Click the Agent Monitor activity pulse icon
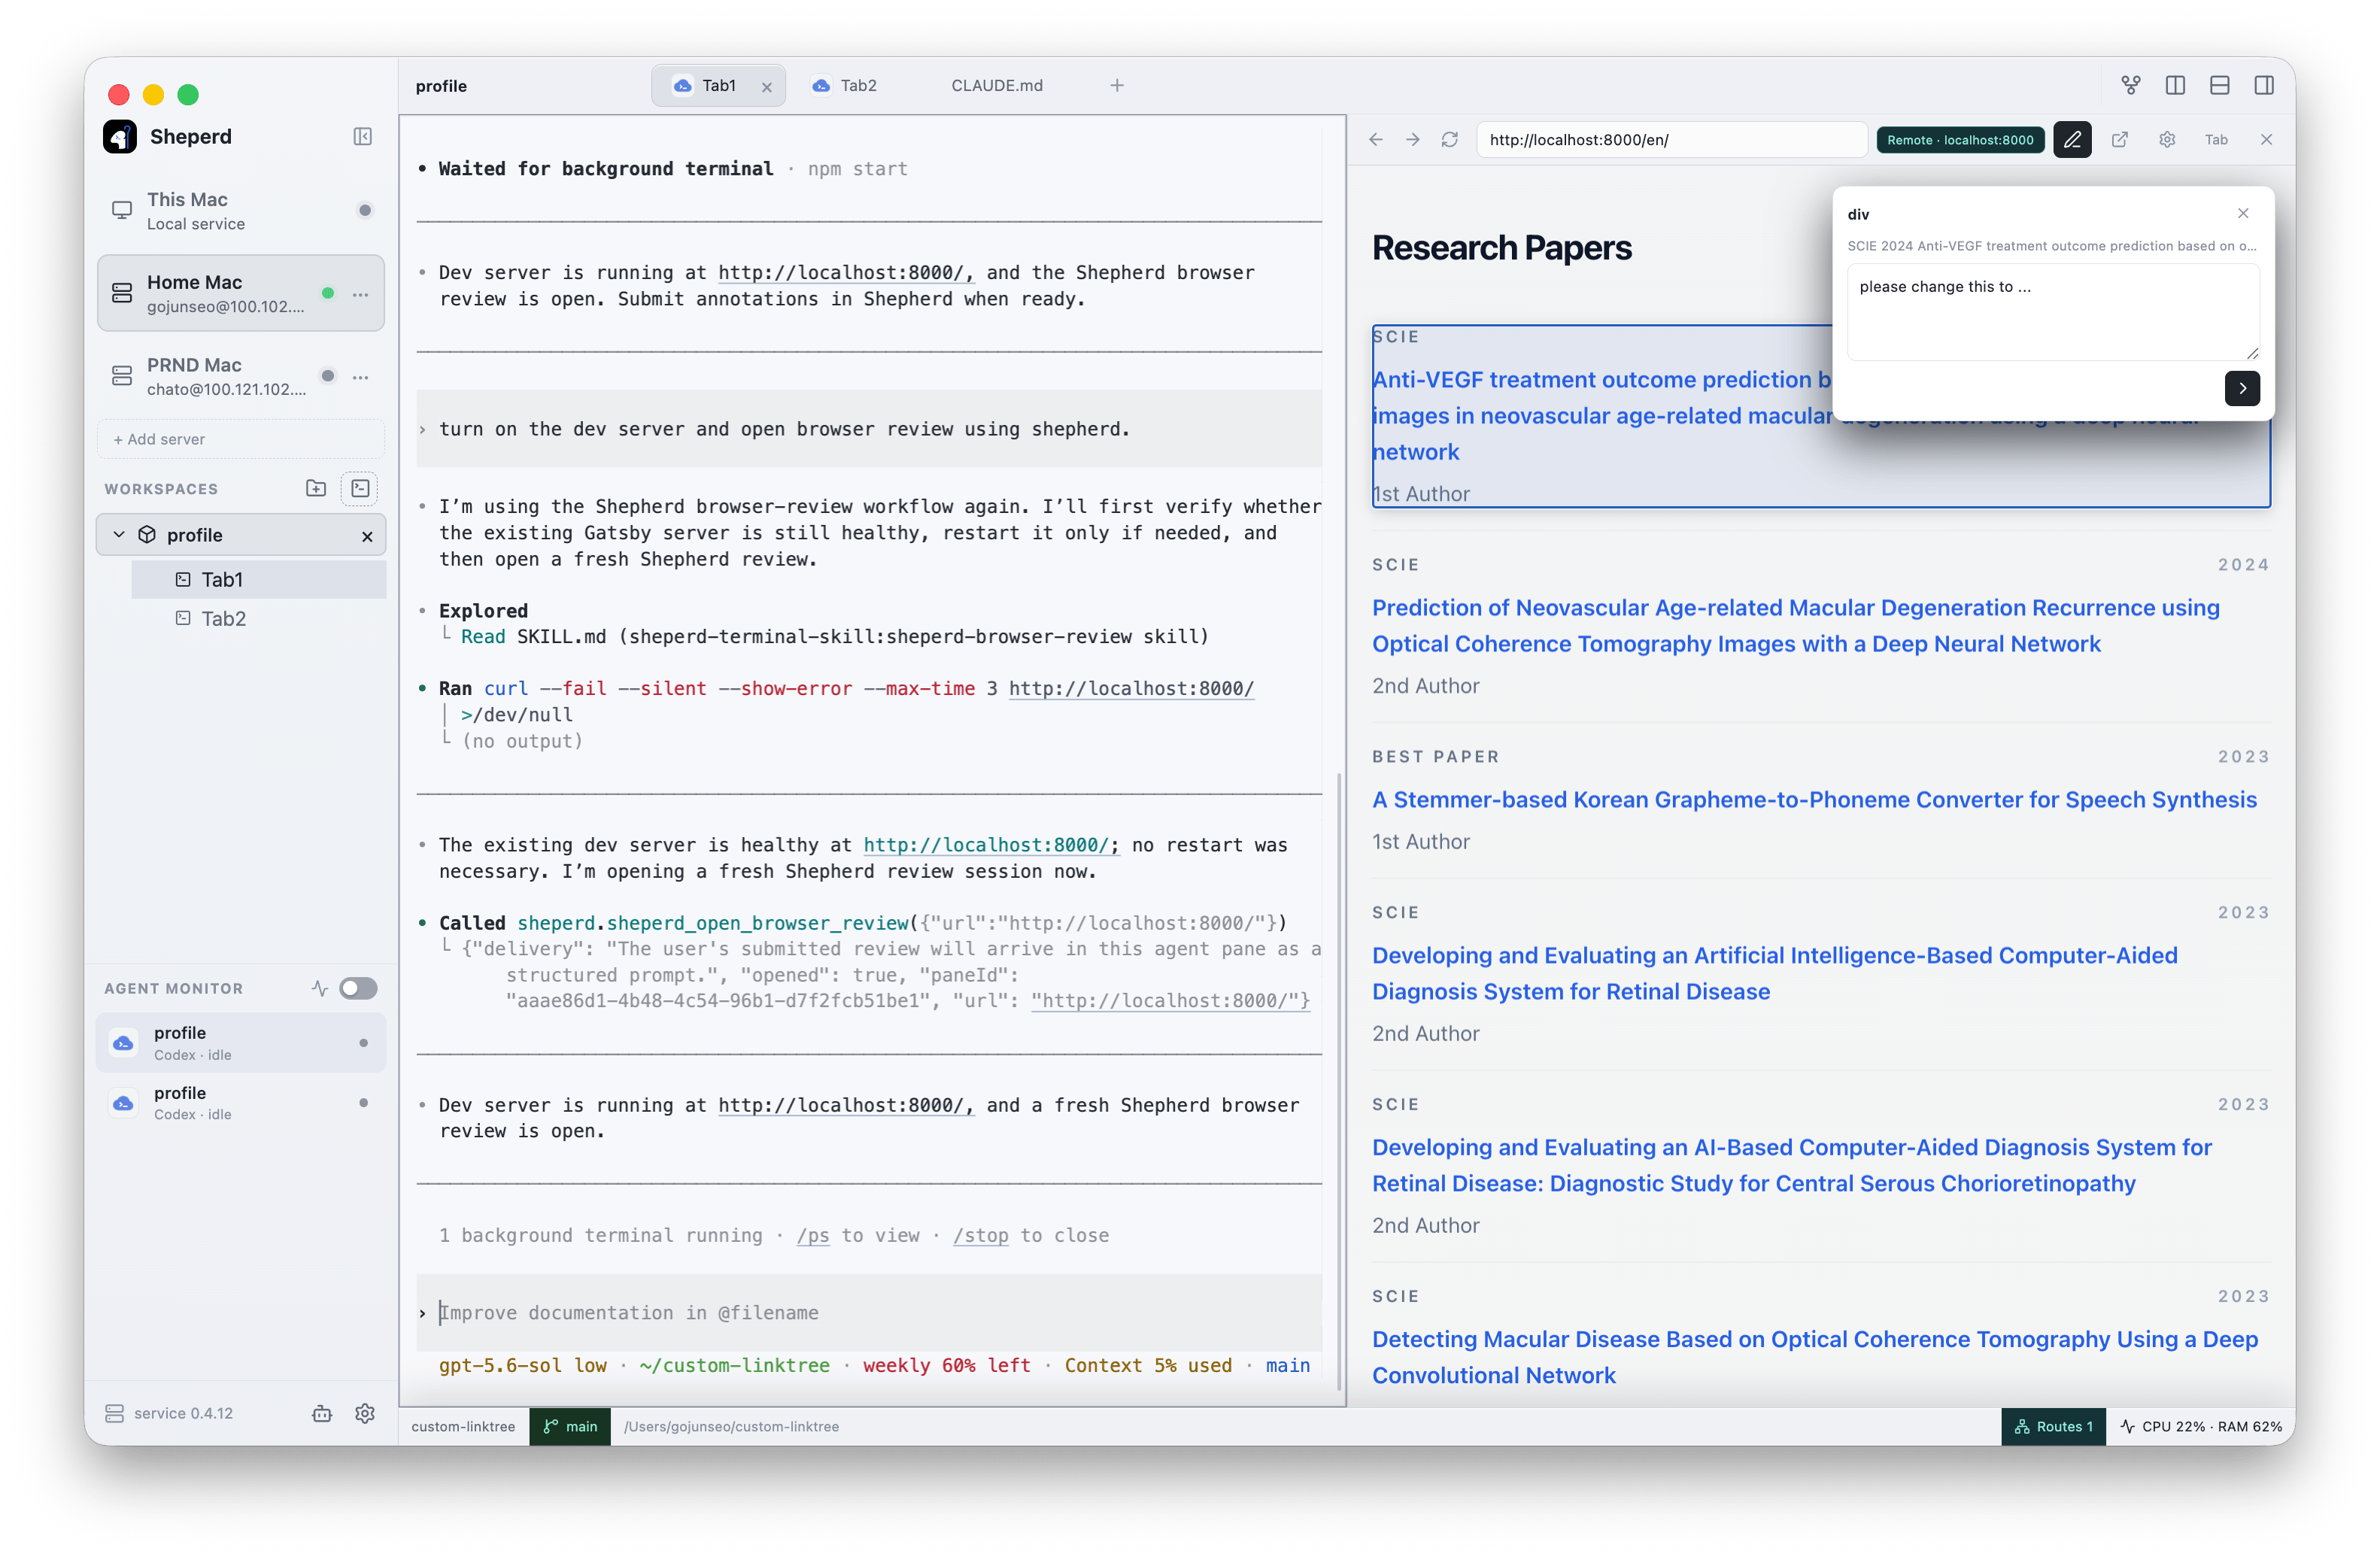 click(x=319, y=988)
